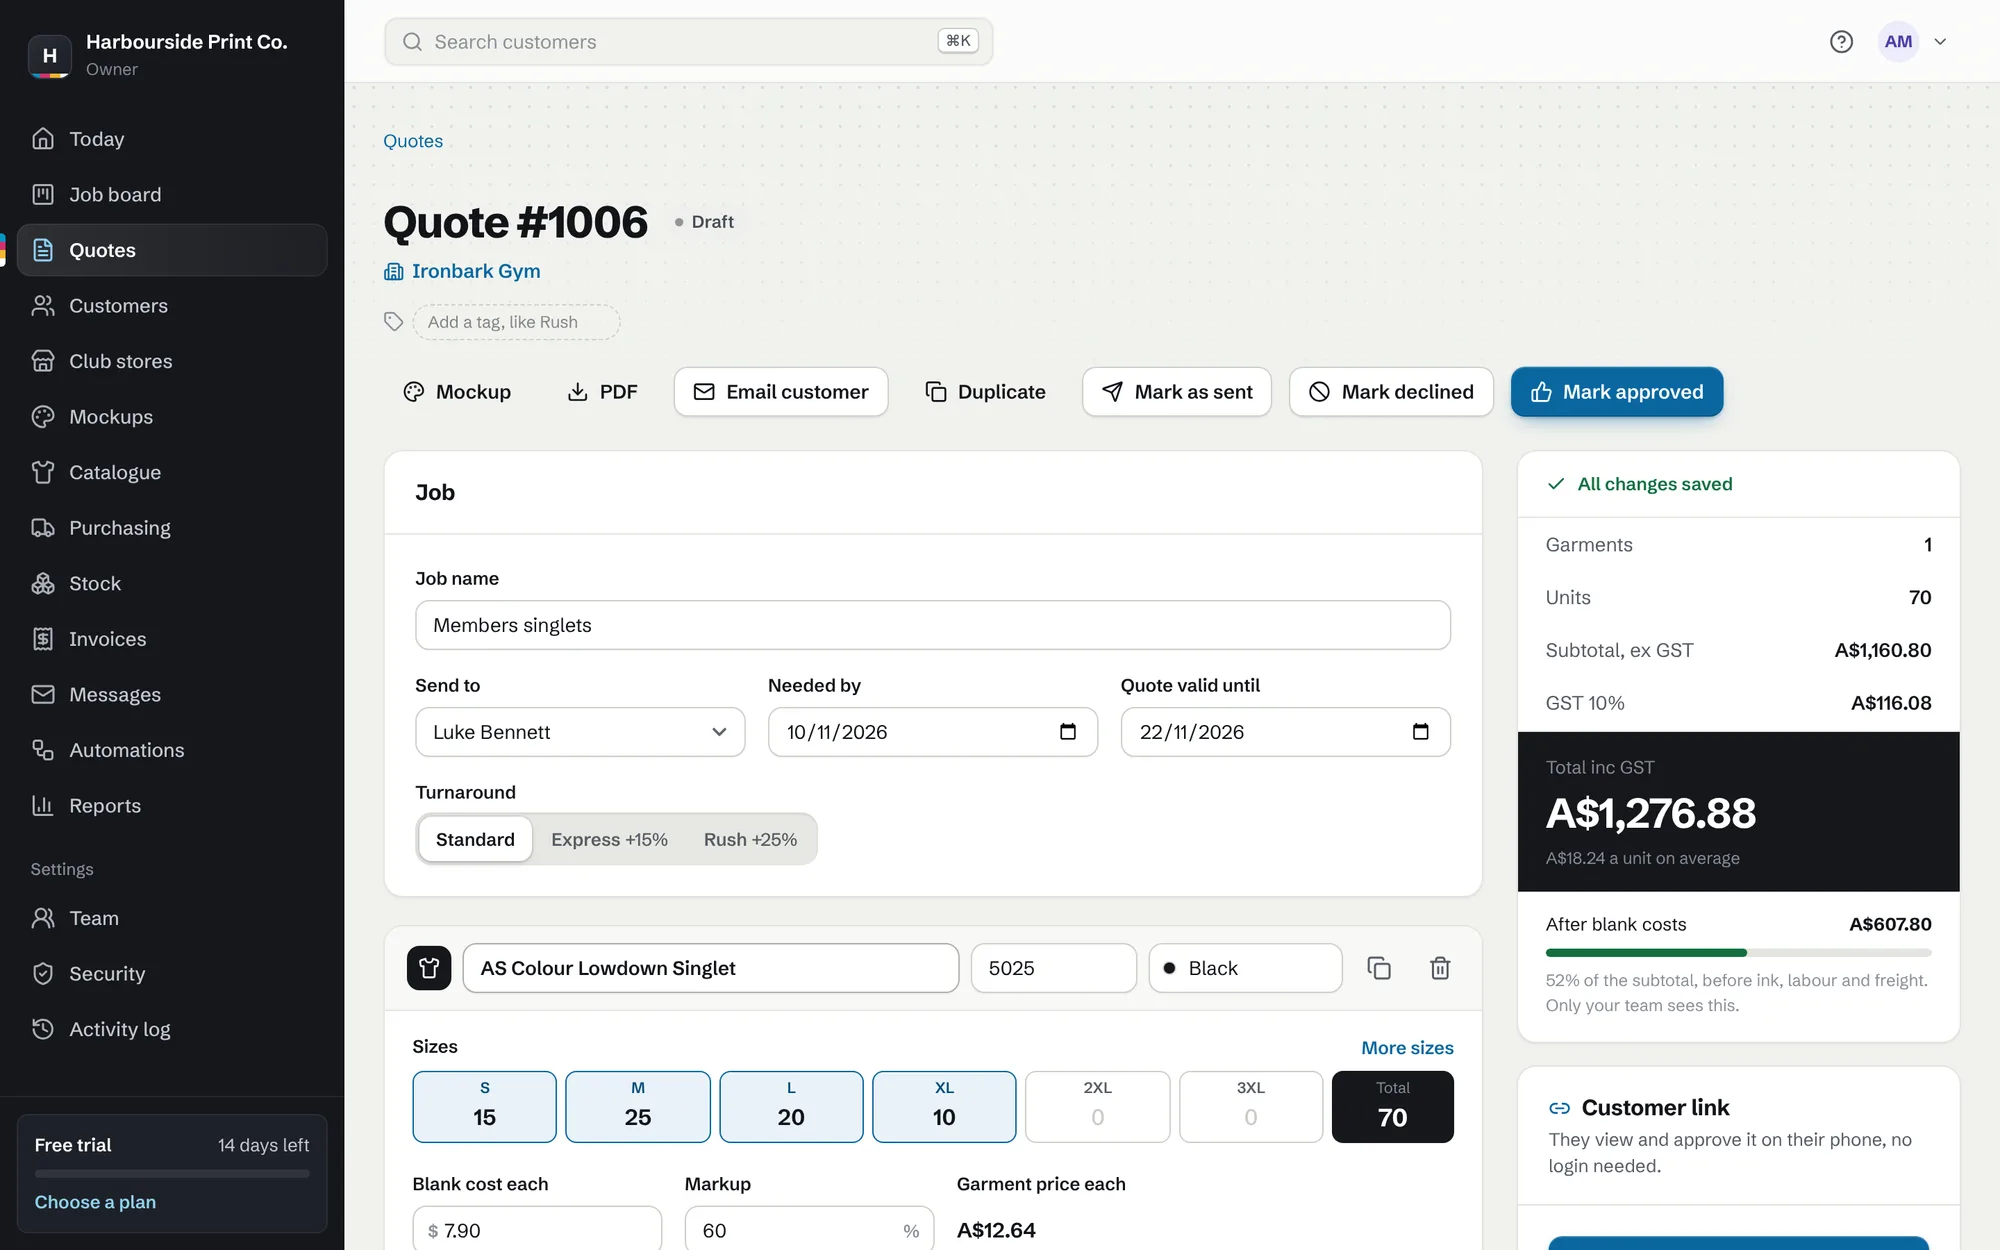
Task: Open Club stores in sidebar
Action: click(x=172, y=361)
